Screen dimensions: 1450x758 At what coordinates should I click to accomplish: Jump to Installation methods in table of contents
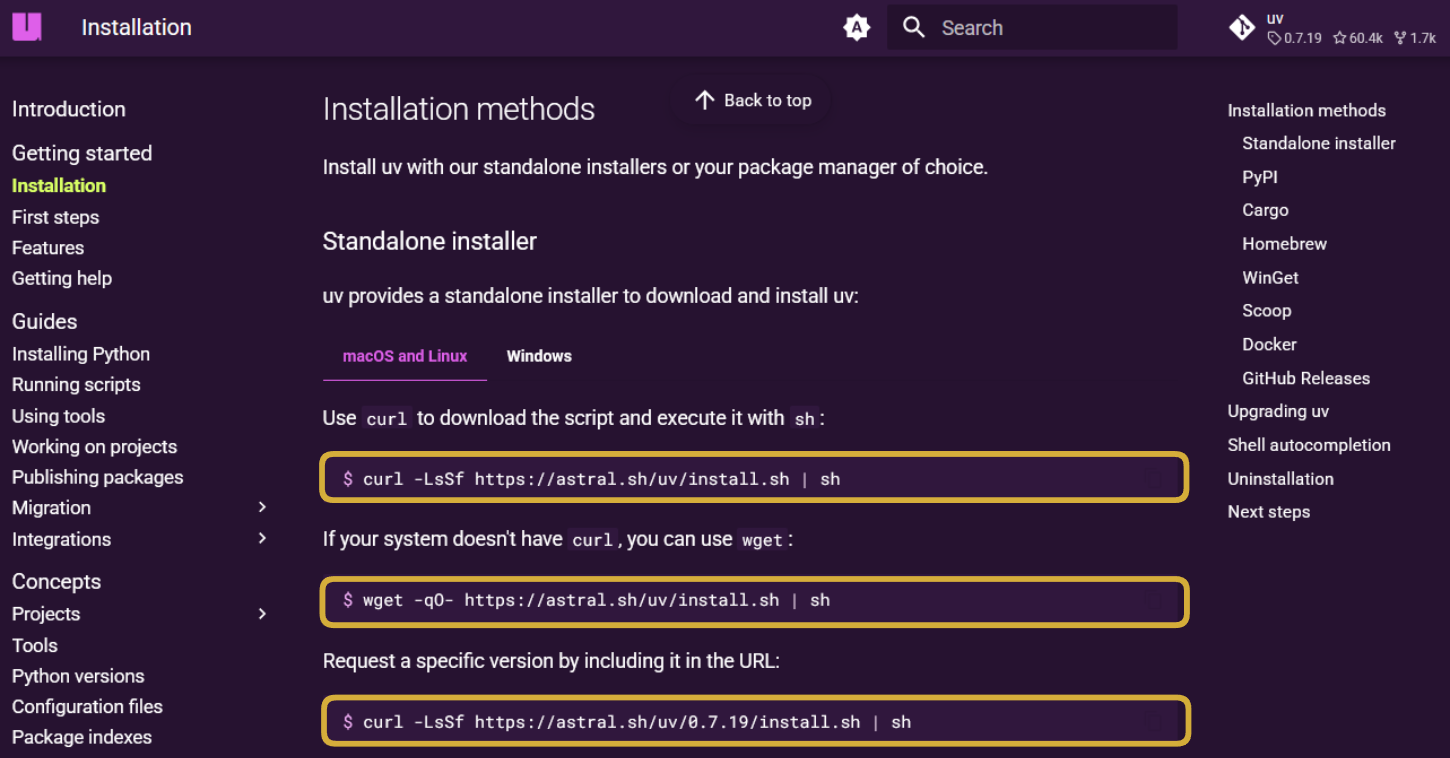pos(1307,111)
